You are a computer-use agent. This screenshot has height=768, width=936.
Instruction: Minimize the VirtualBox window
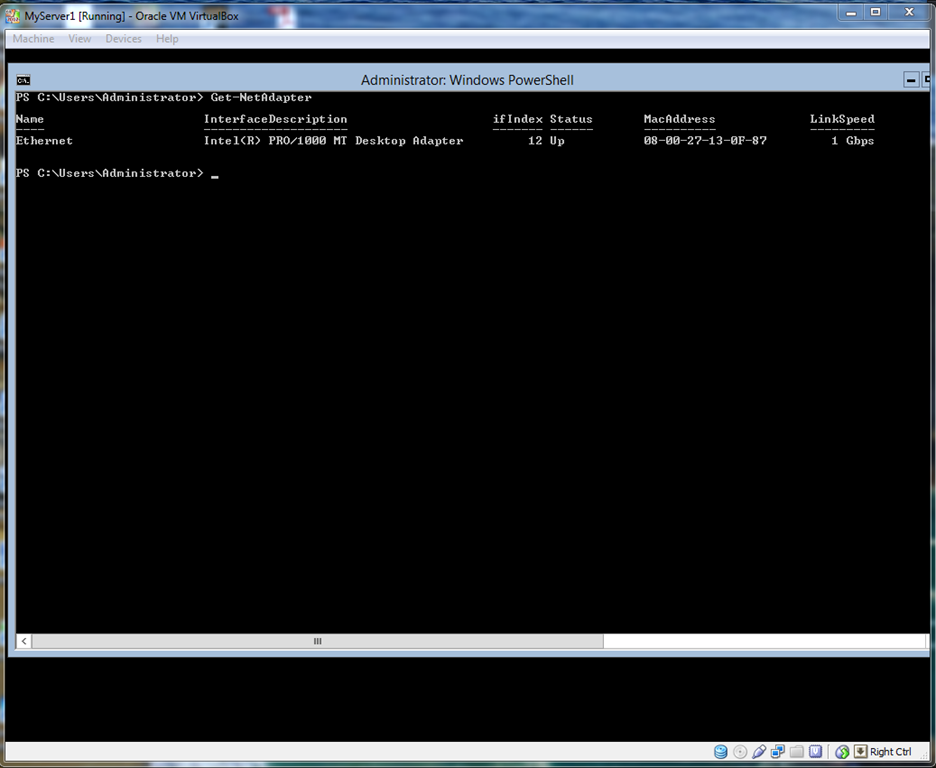coord(851,13)
